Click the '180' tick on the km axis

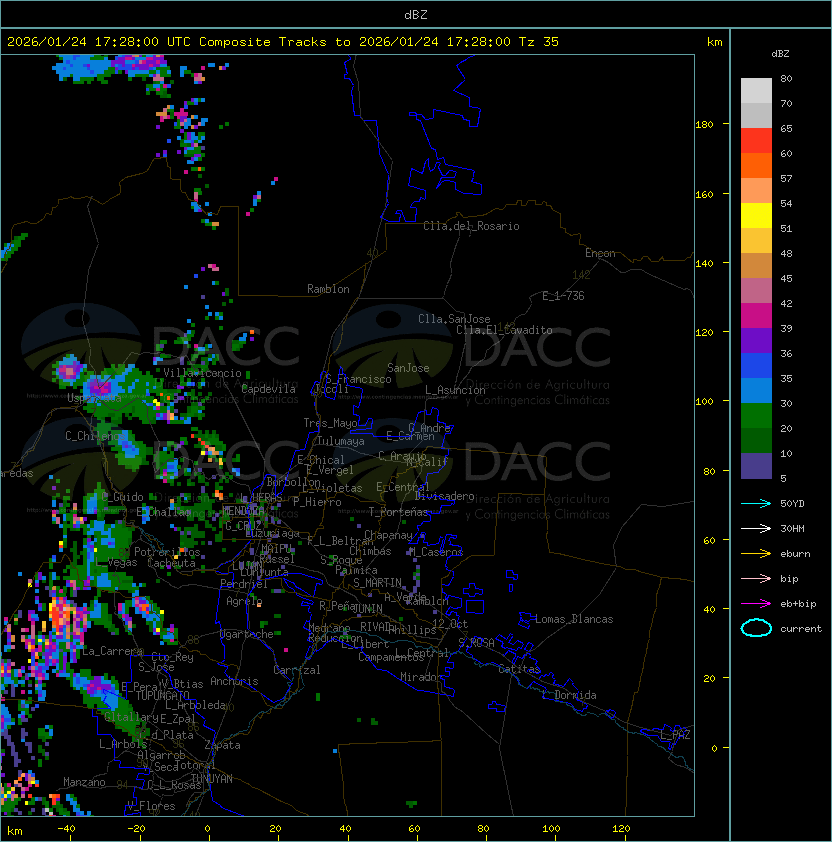[704, 125]
